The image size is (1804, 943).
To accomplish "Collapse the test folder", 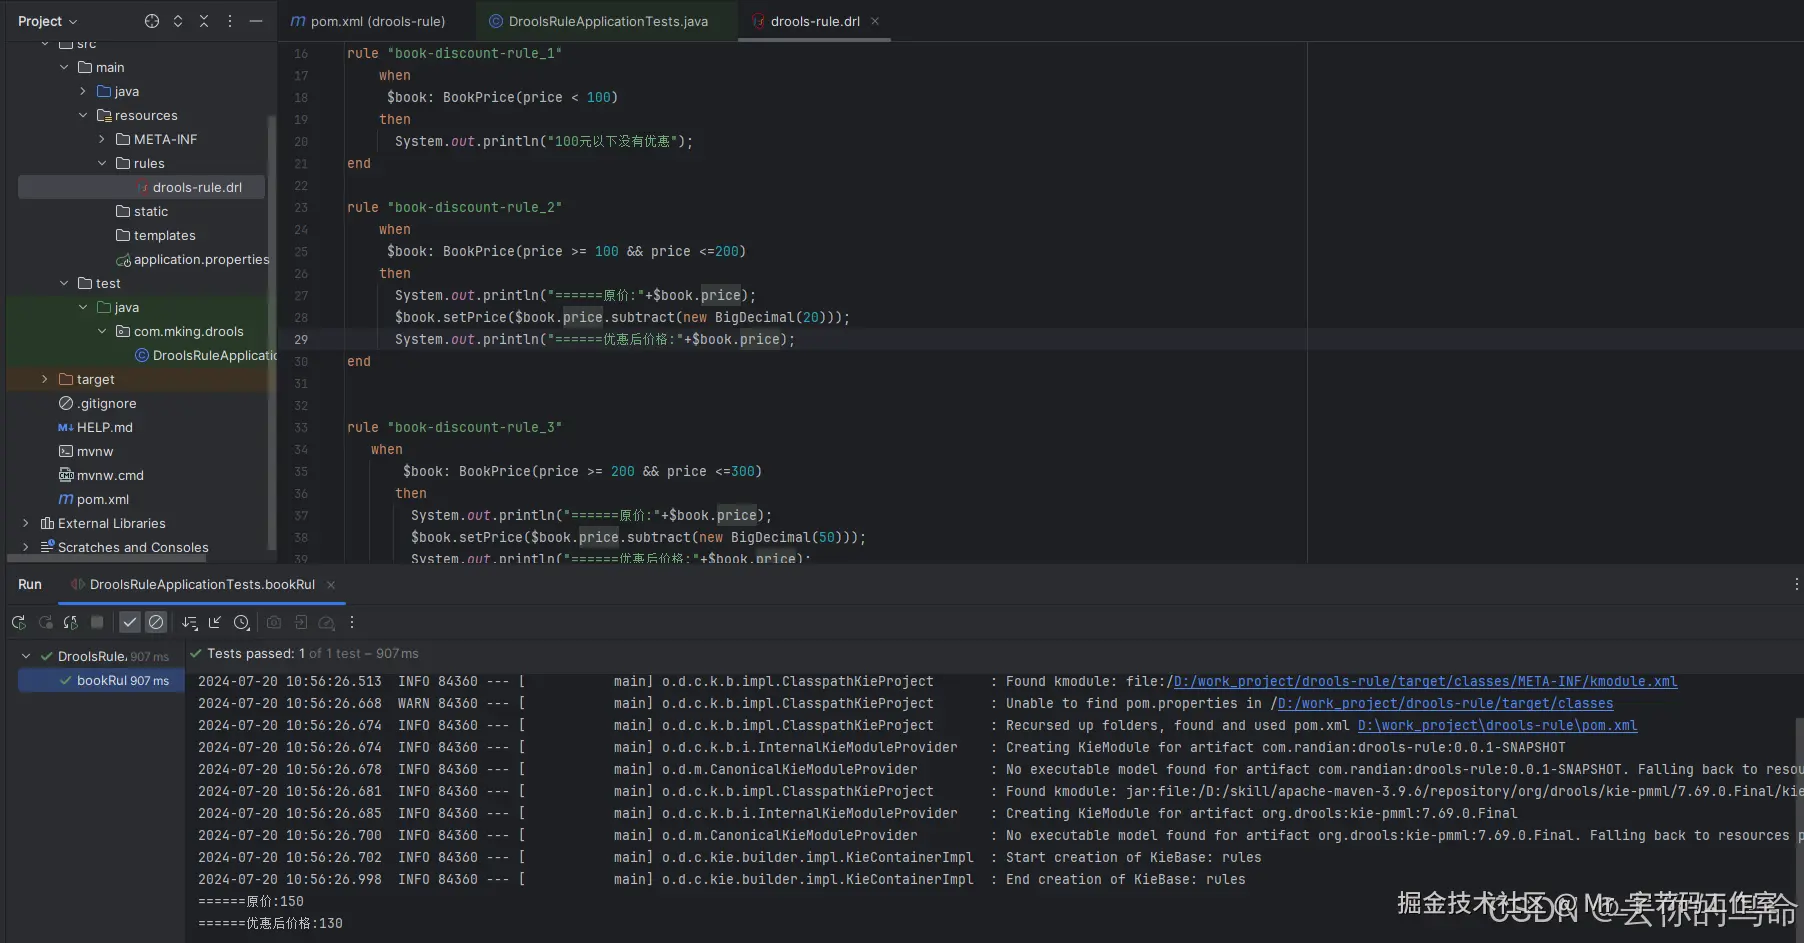I will click(64, 283).
